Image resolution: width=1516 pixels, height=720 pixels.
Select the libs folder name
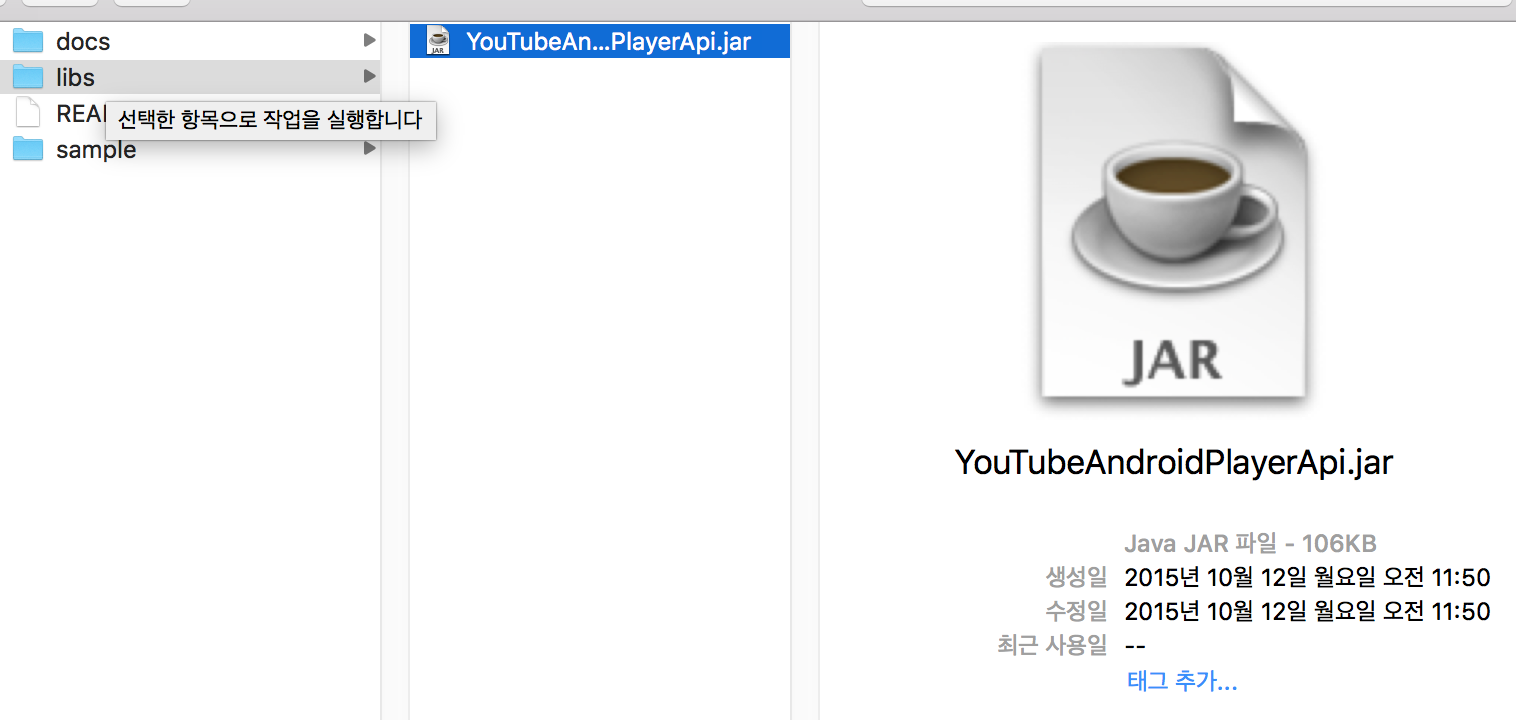coord(75,77)
